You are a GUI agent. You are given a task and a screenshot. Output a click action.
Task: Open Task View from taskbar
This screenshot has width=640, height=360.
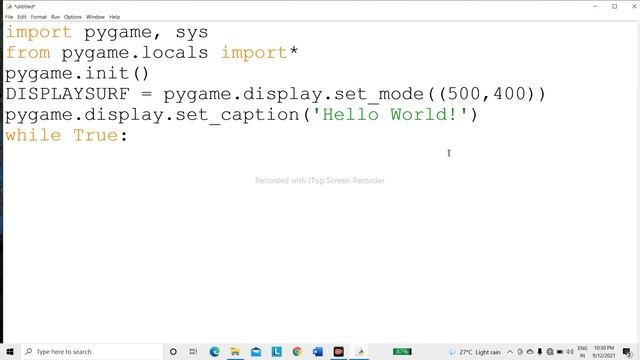(x=193, y=351)
